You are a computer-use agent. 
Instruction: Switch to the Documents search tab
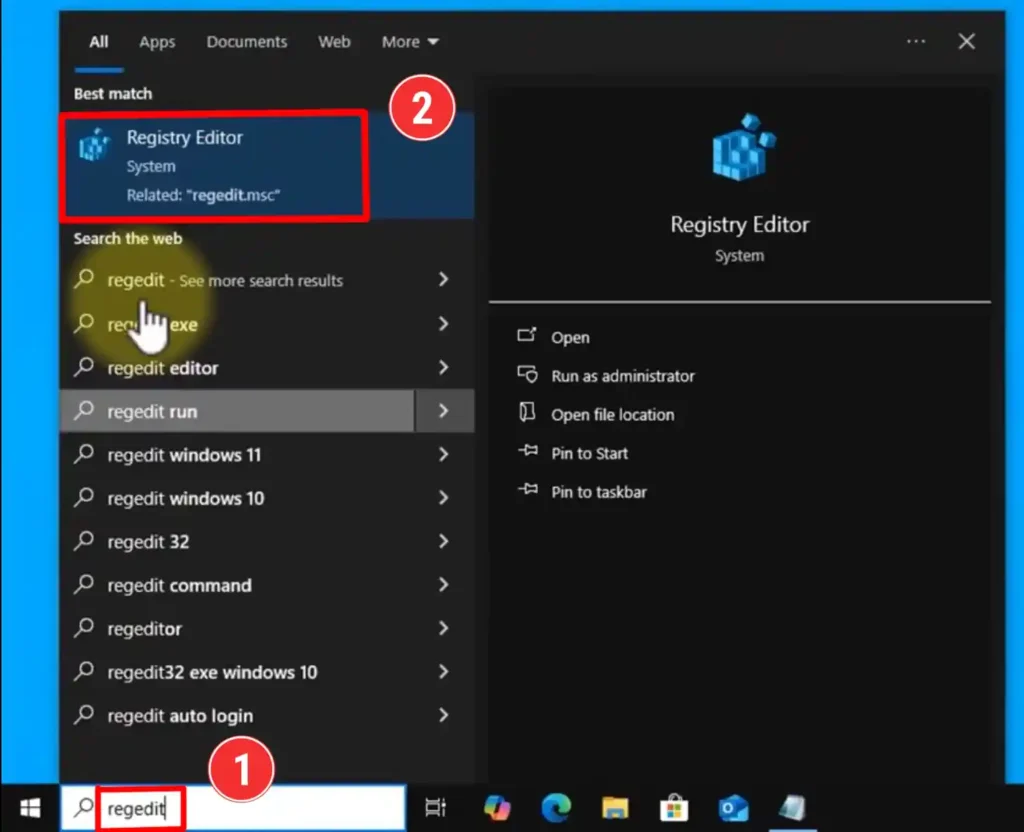[246, 41]
